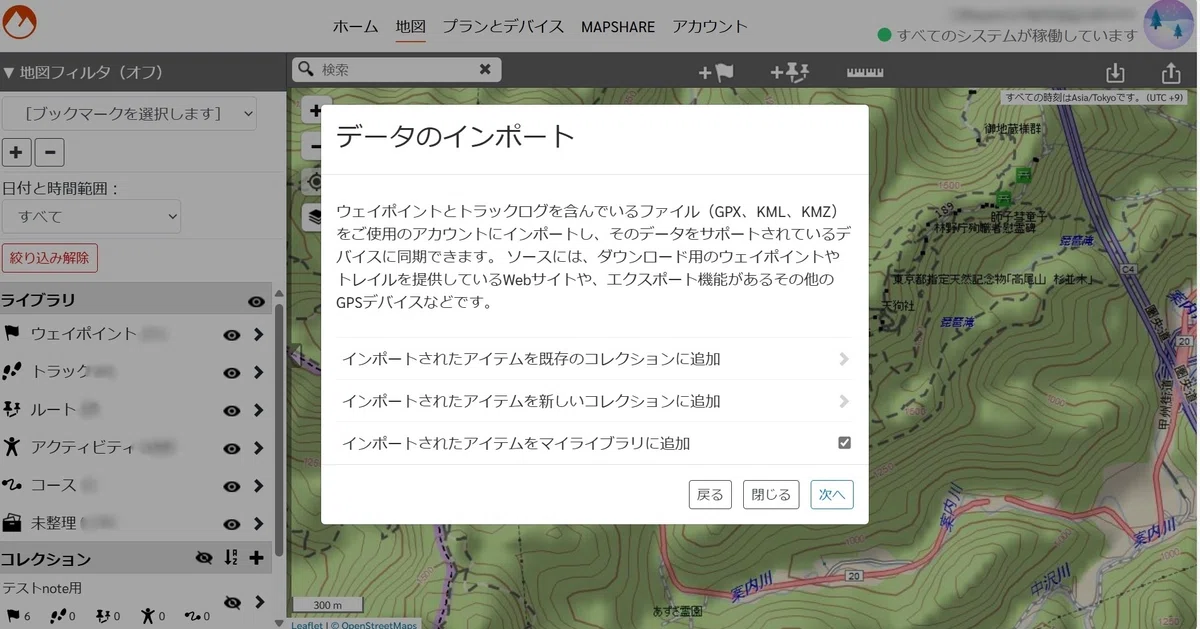
Task: Sort collections icon
Action: point(231,558)
